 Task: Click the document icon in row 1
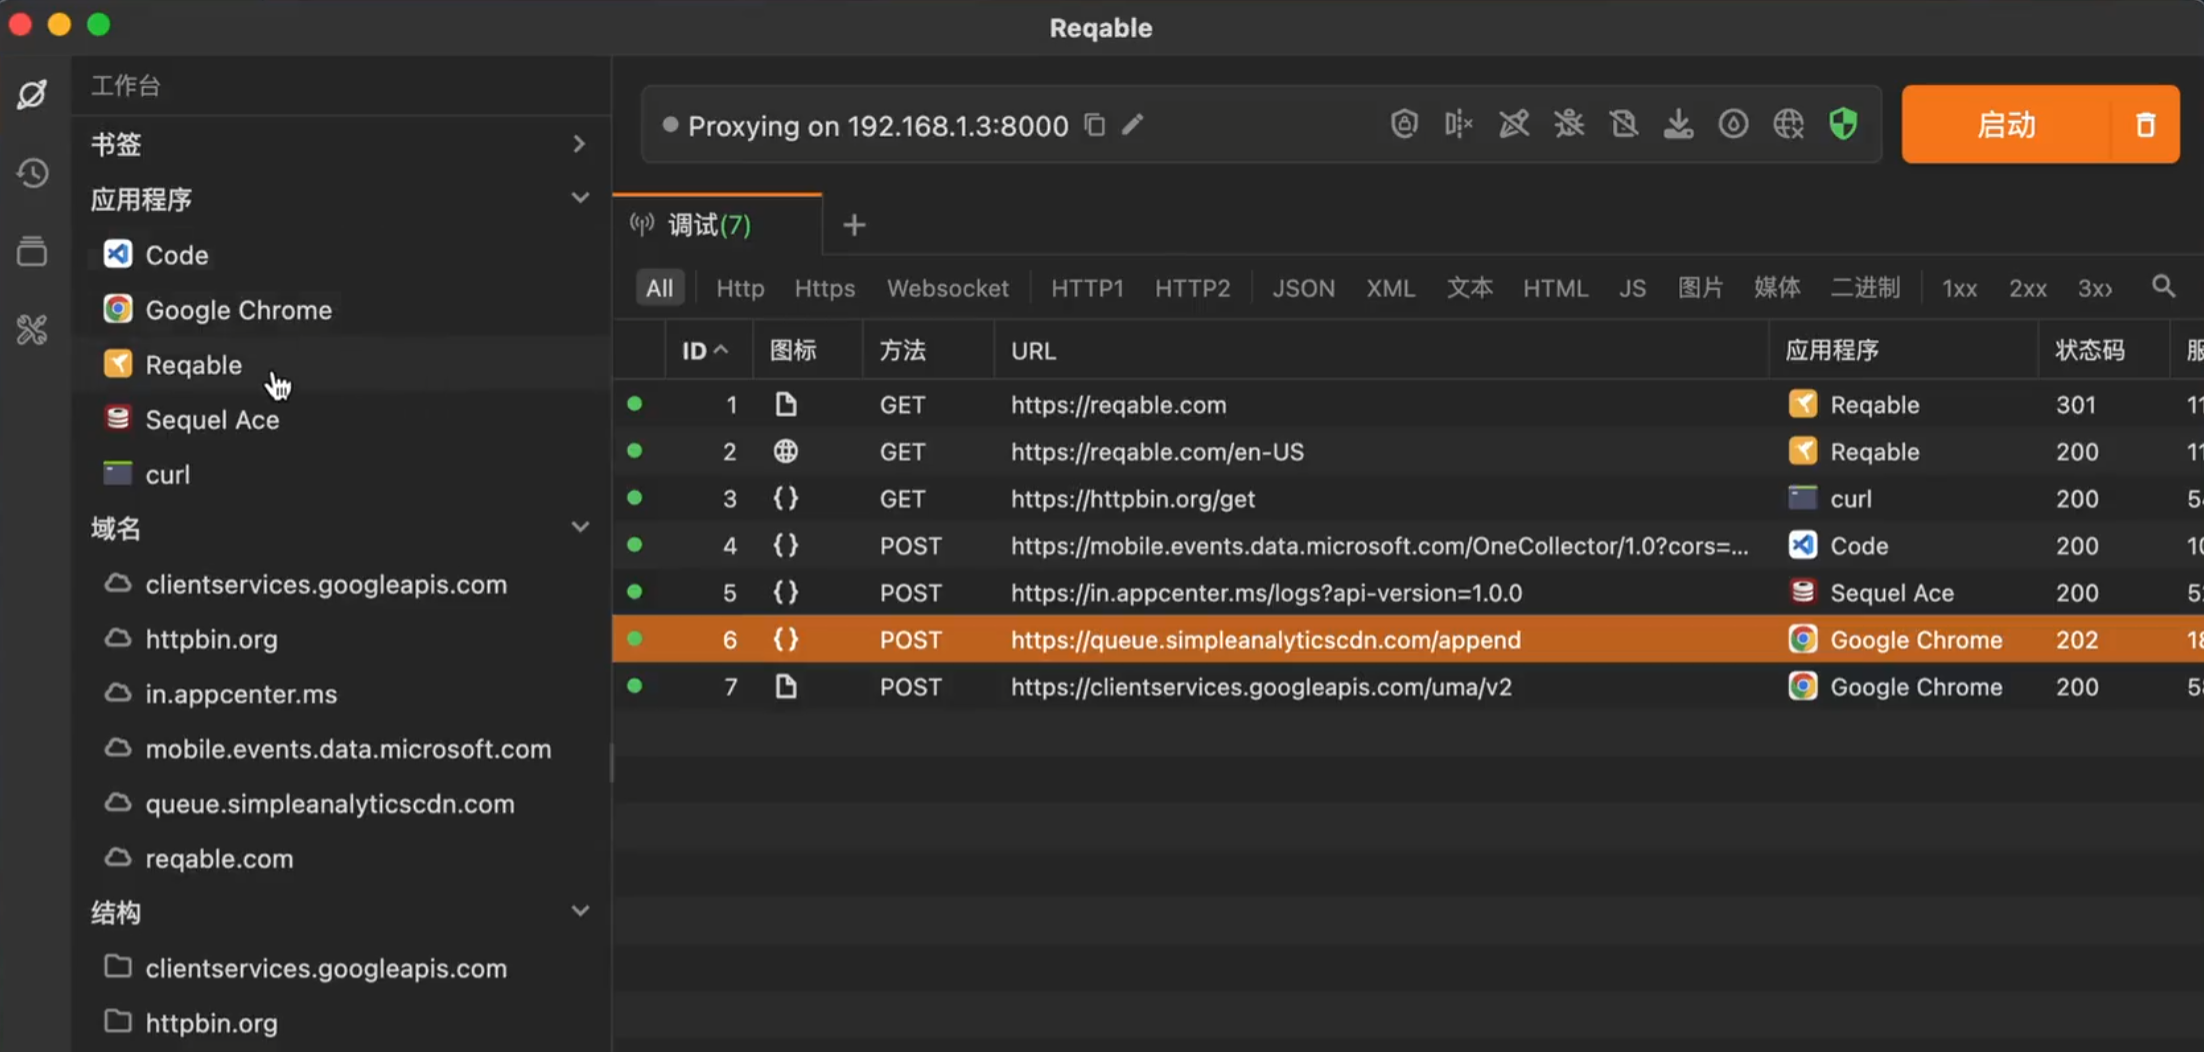786,404
